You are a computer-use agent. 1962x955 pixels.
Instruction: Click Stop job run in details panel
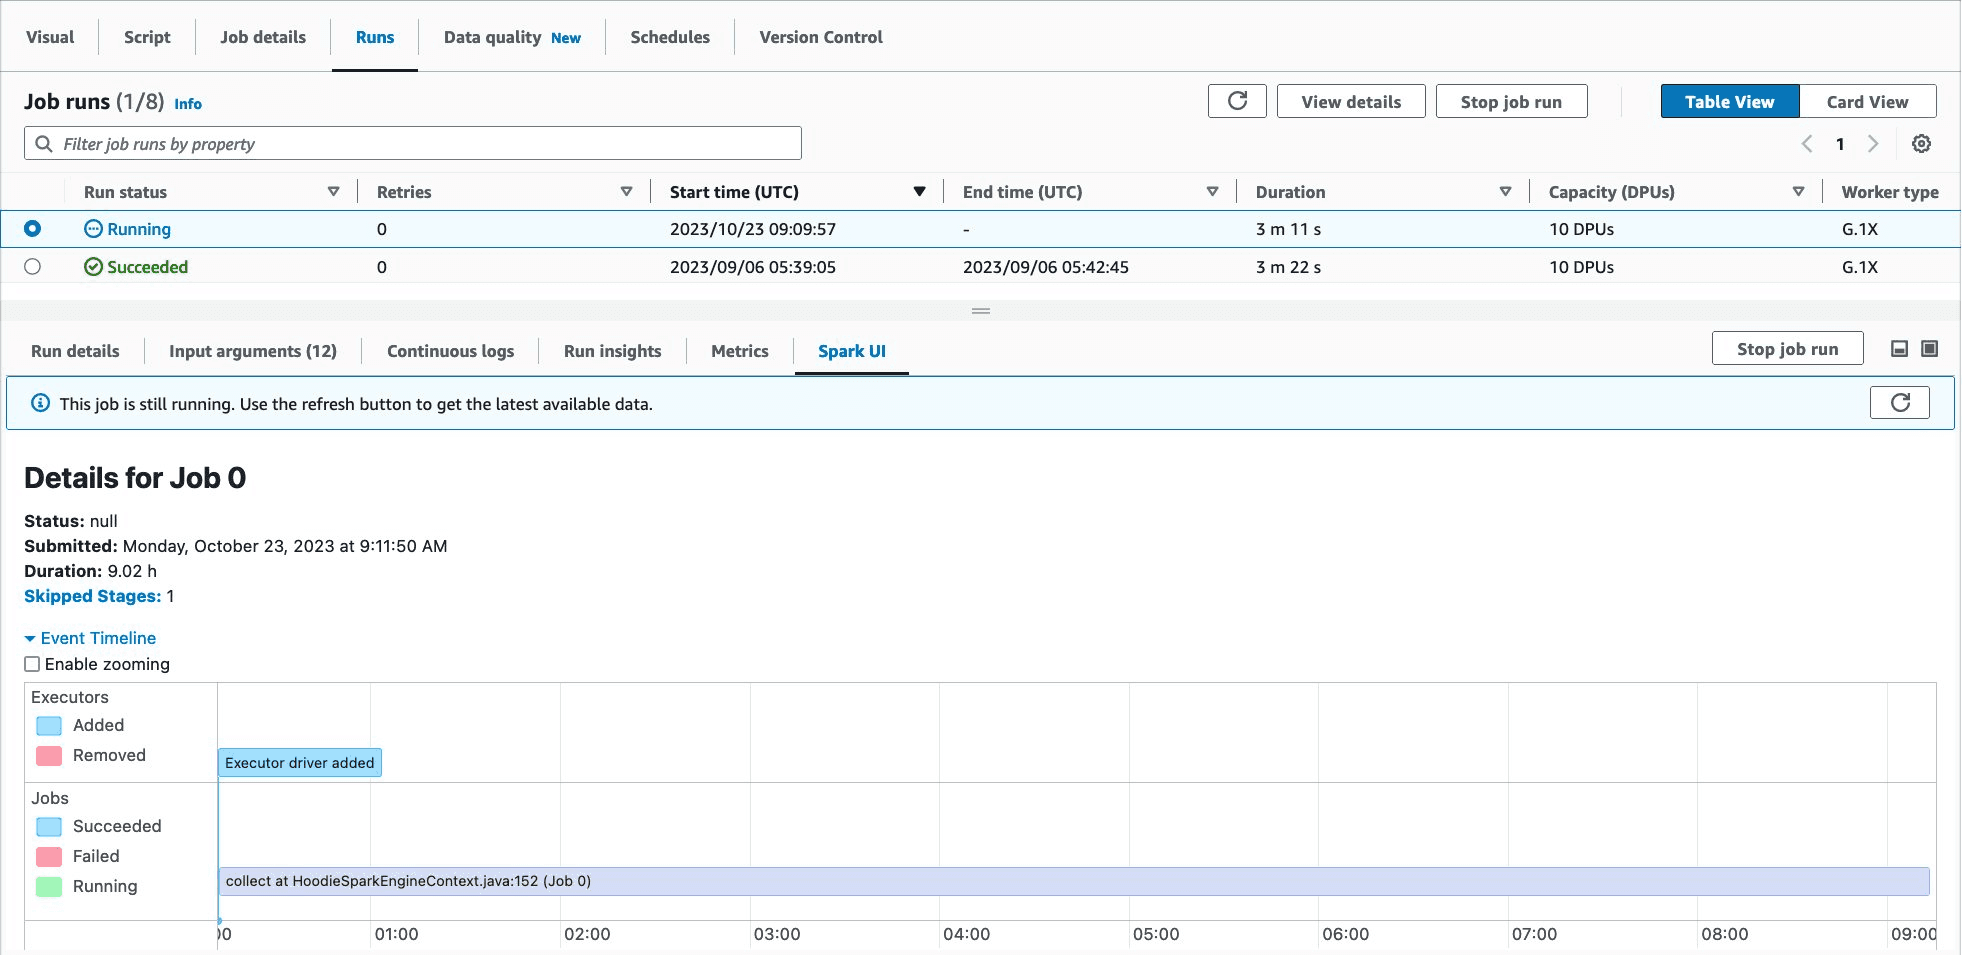click(1787, 348)
